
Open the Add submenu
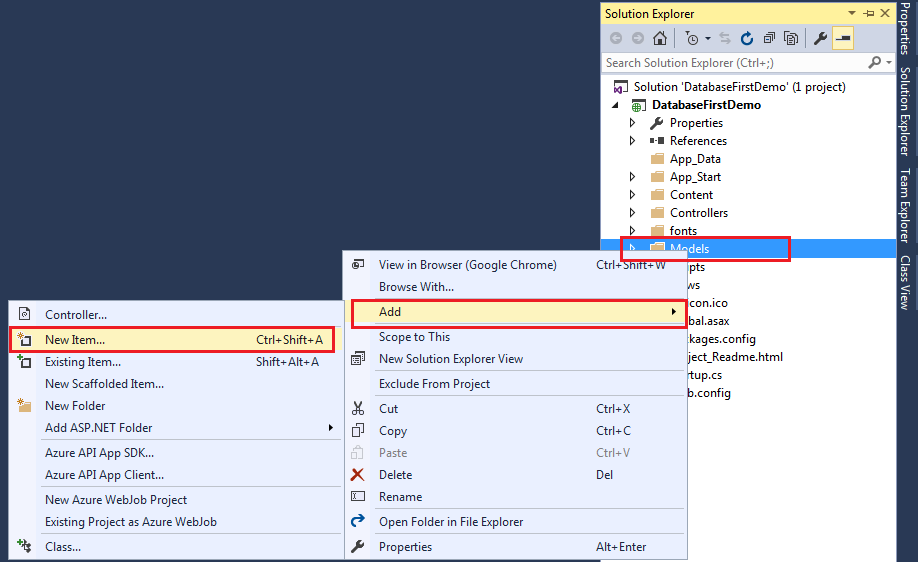point(517,312)
